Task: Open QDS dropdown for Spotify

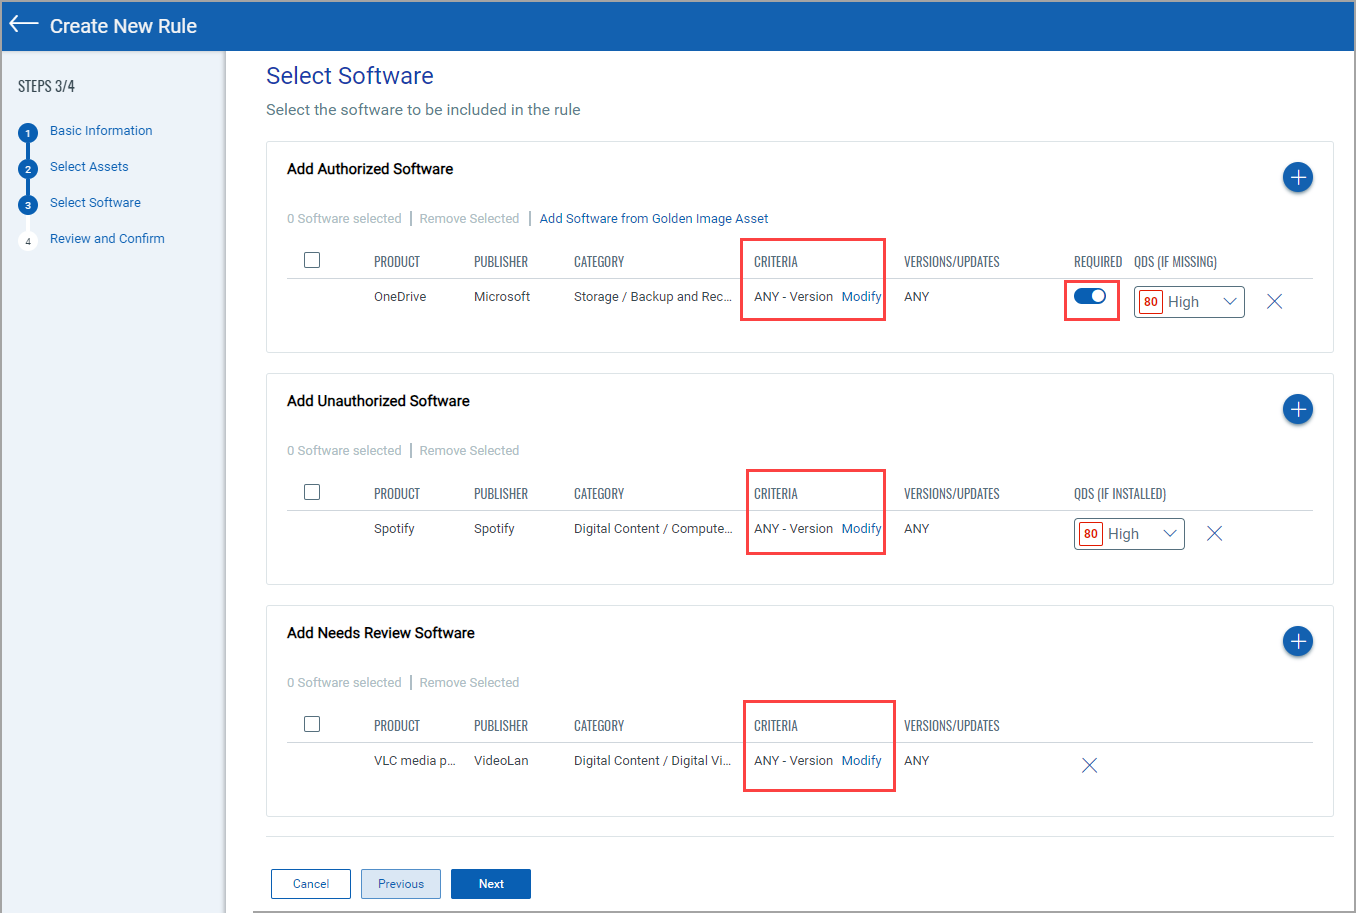Action: 1129,534
